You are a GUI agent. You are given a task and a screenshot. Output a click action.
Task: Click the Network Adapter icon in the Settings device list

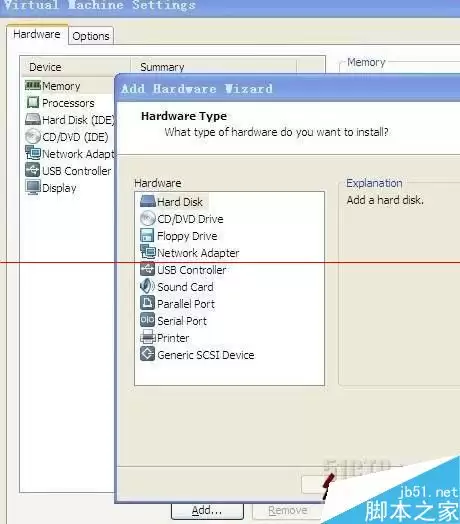[x=33, y=153]
